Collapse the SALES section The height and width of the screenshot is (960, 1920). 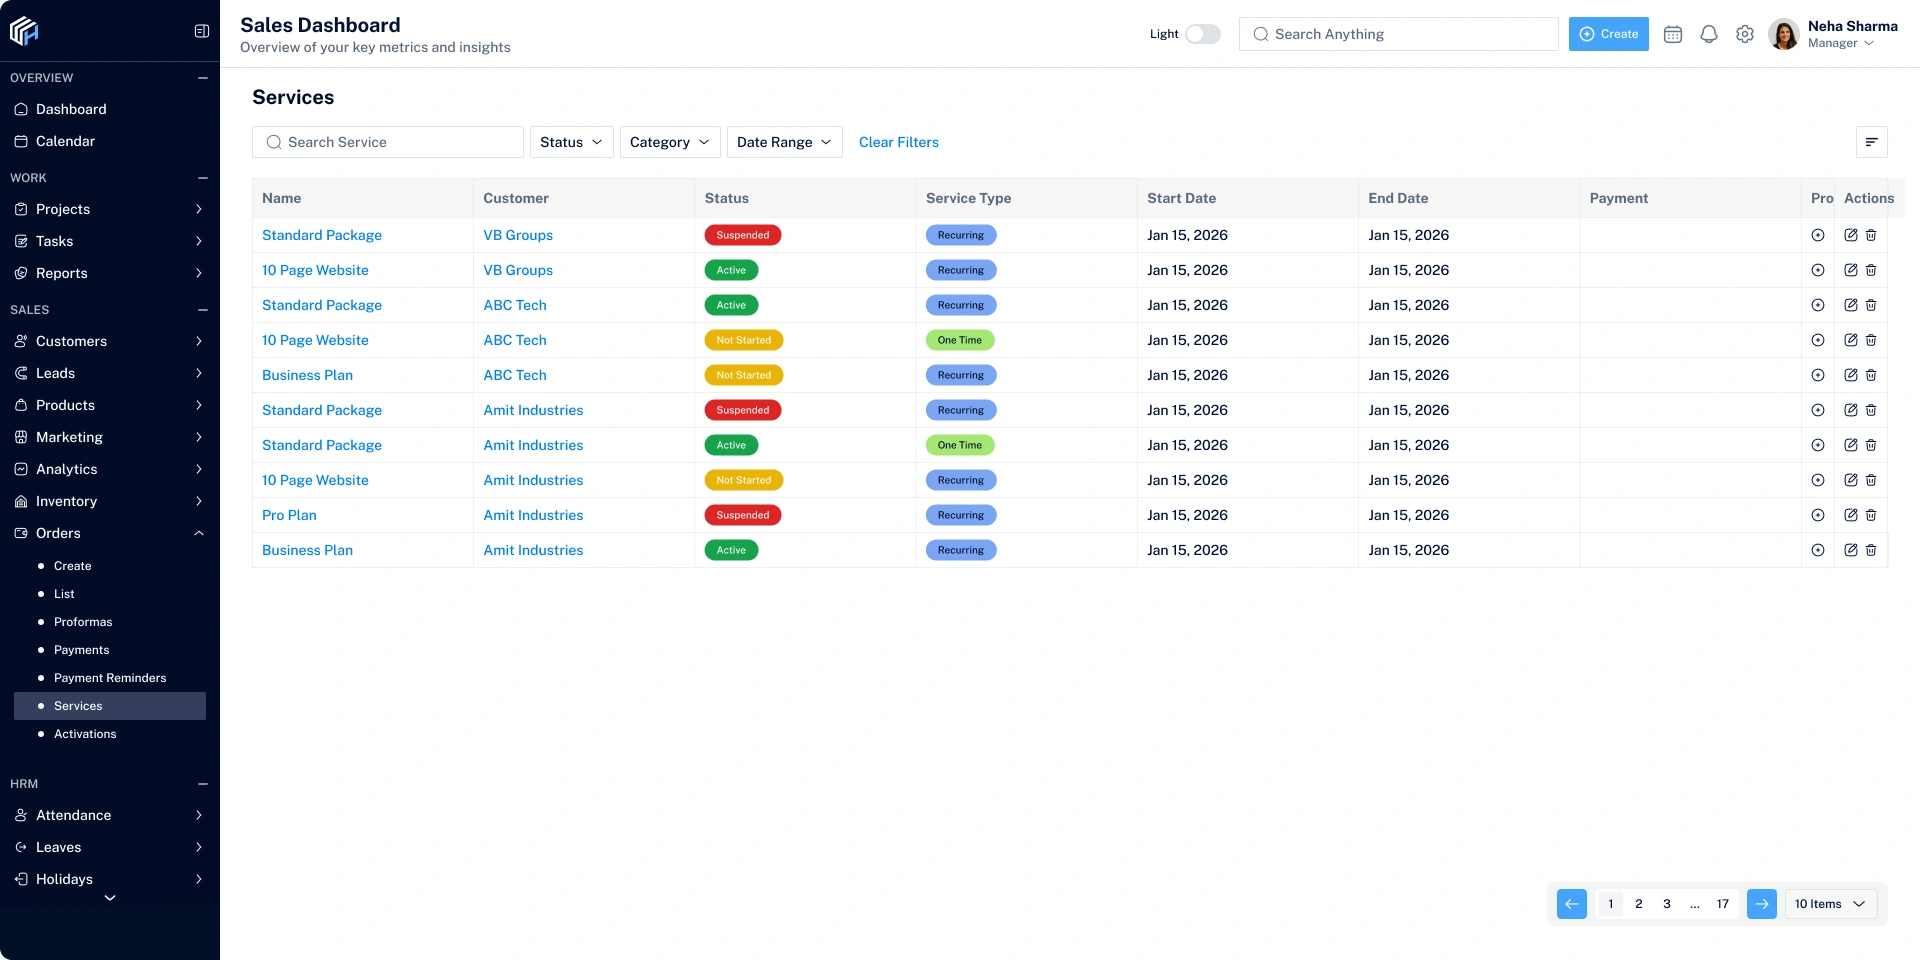[203, 310]
